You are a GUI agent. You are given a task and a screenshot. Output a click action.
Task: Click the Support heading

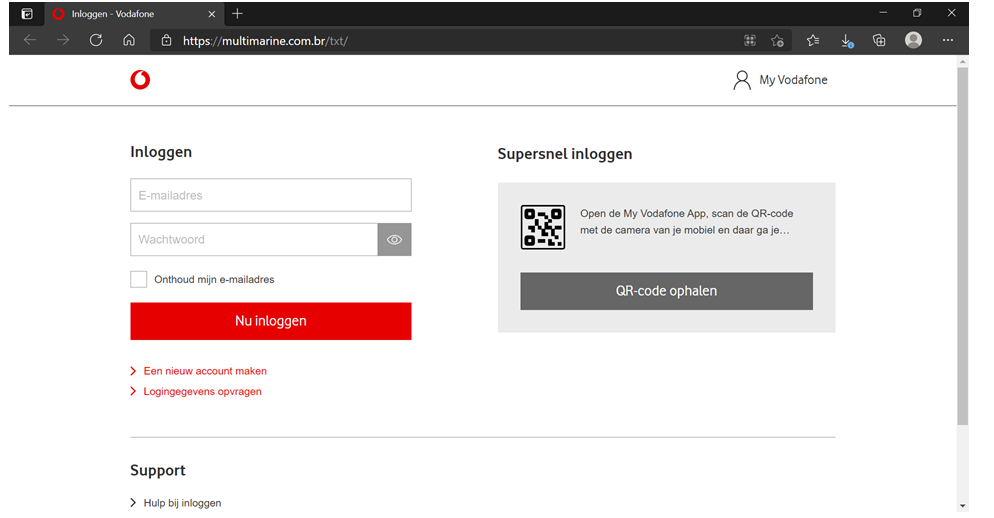point(158,470)
